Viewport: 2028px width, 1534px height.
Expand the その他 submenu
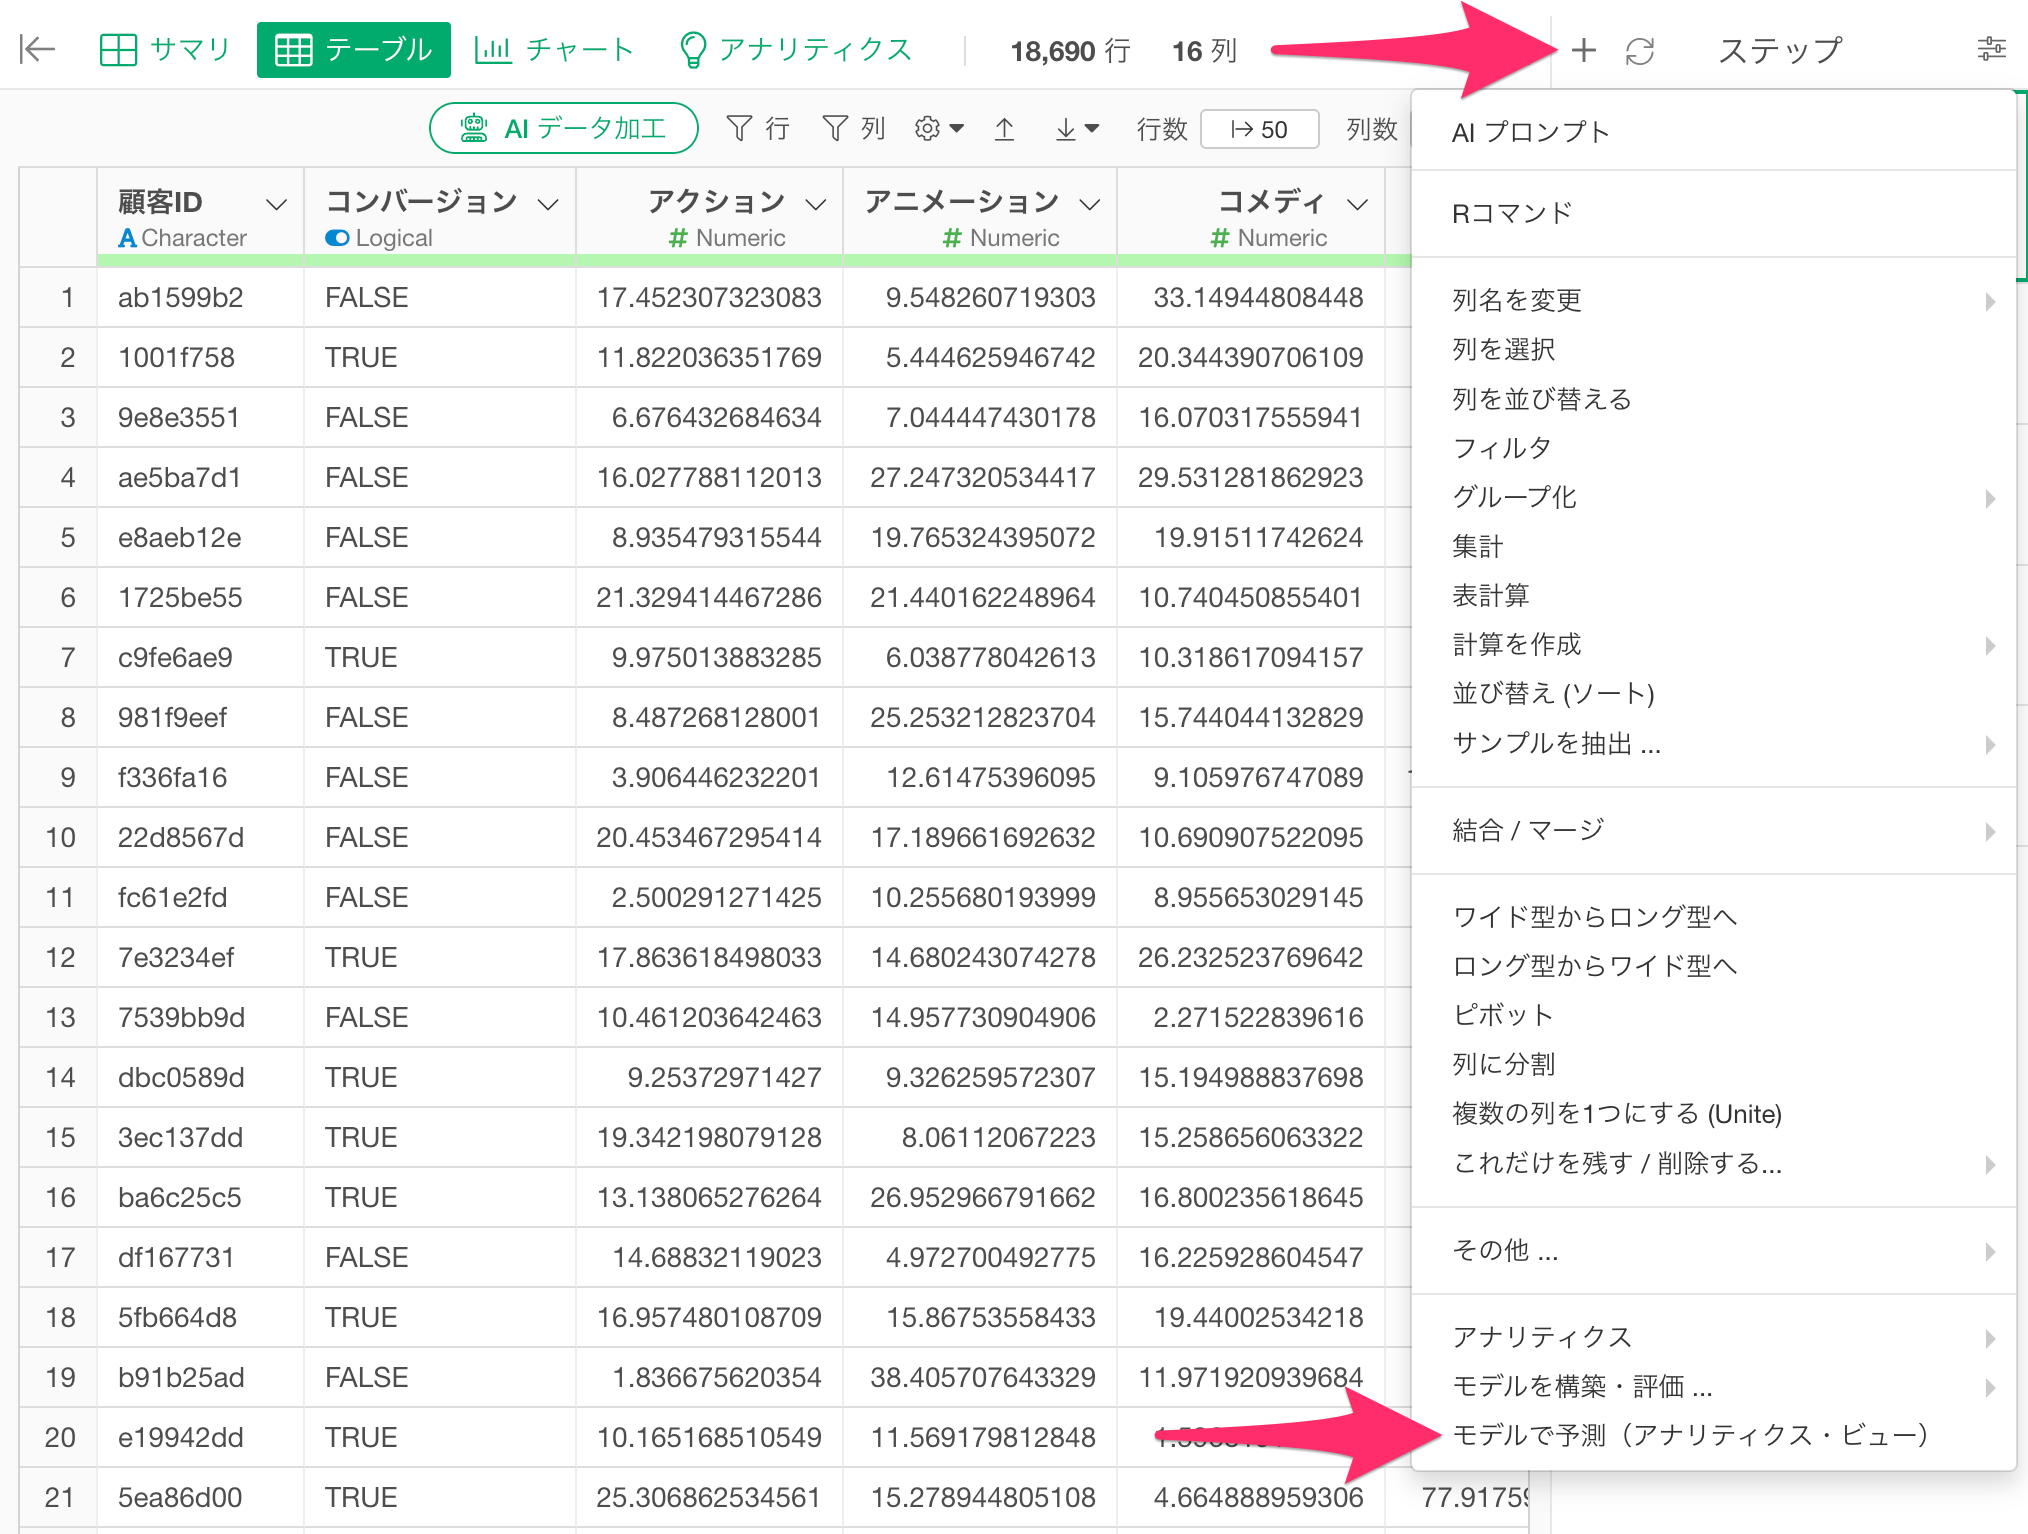(1713, 1250)
